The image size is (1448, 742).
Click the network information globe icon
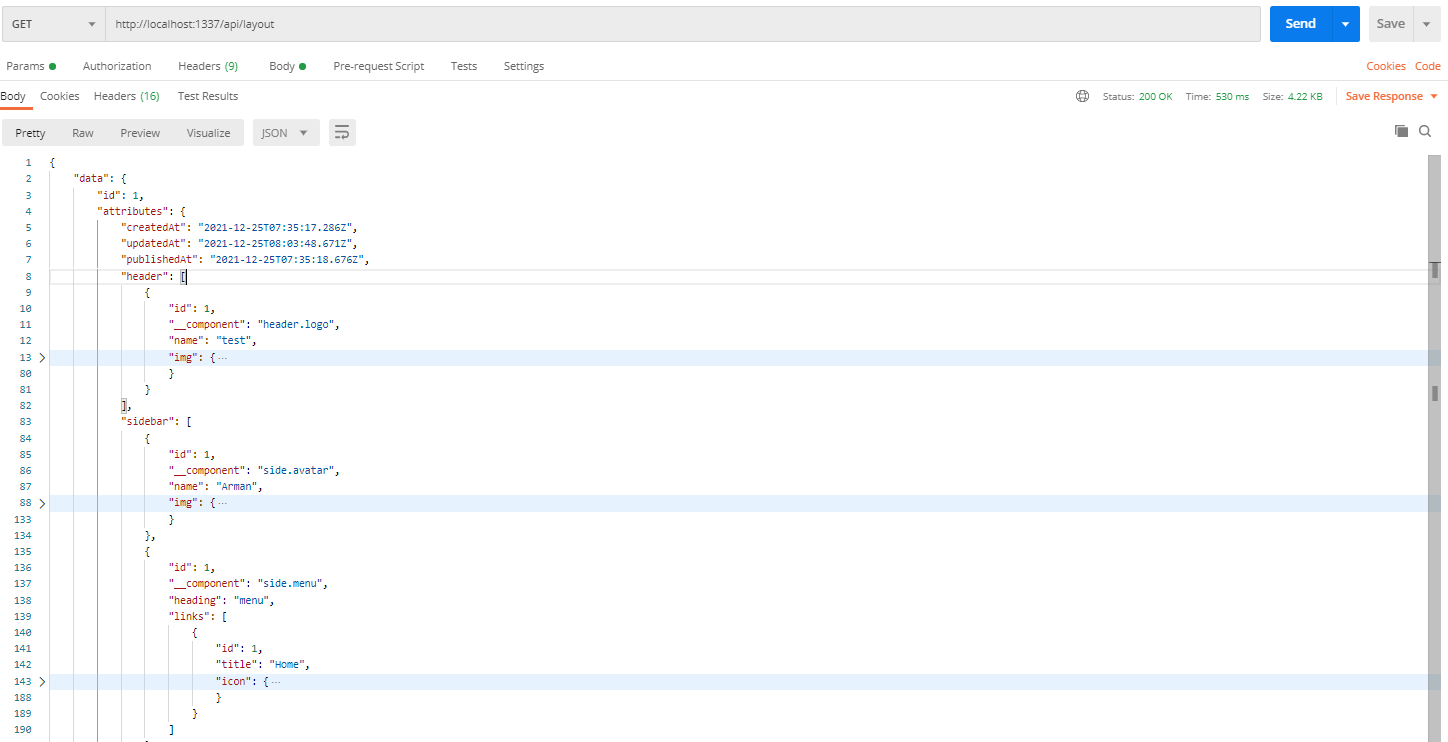click(1082, 96)
